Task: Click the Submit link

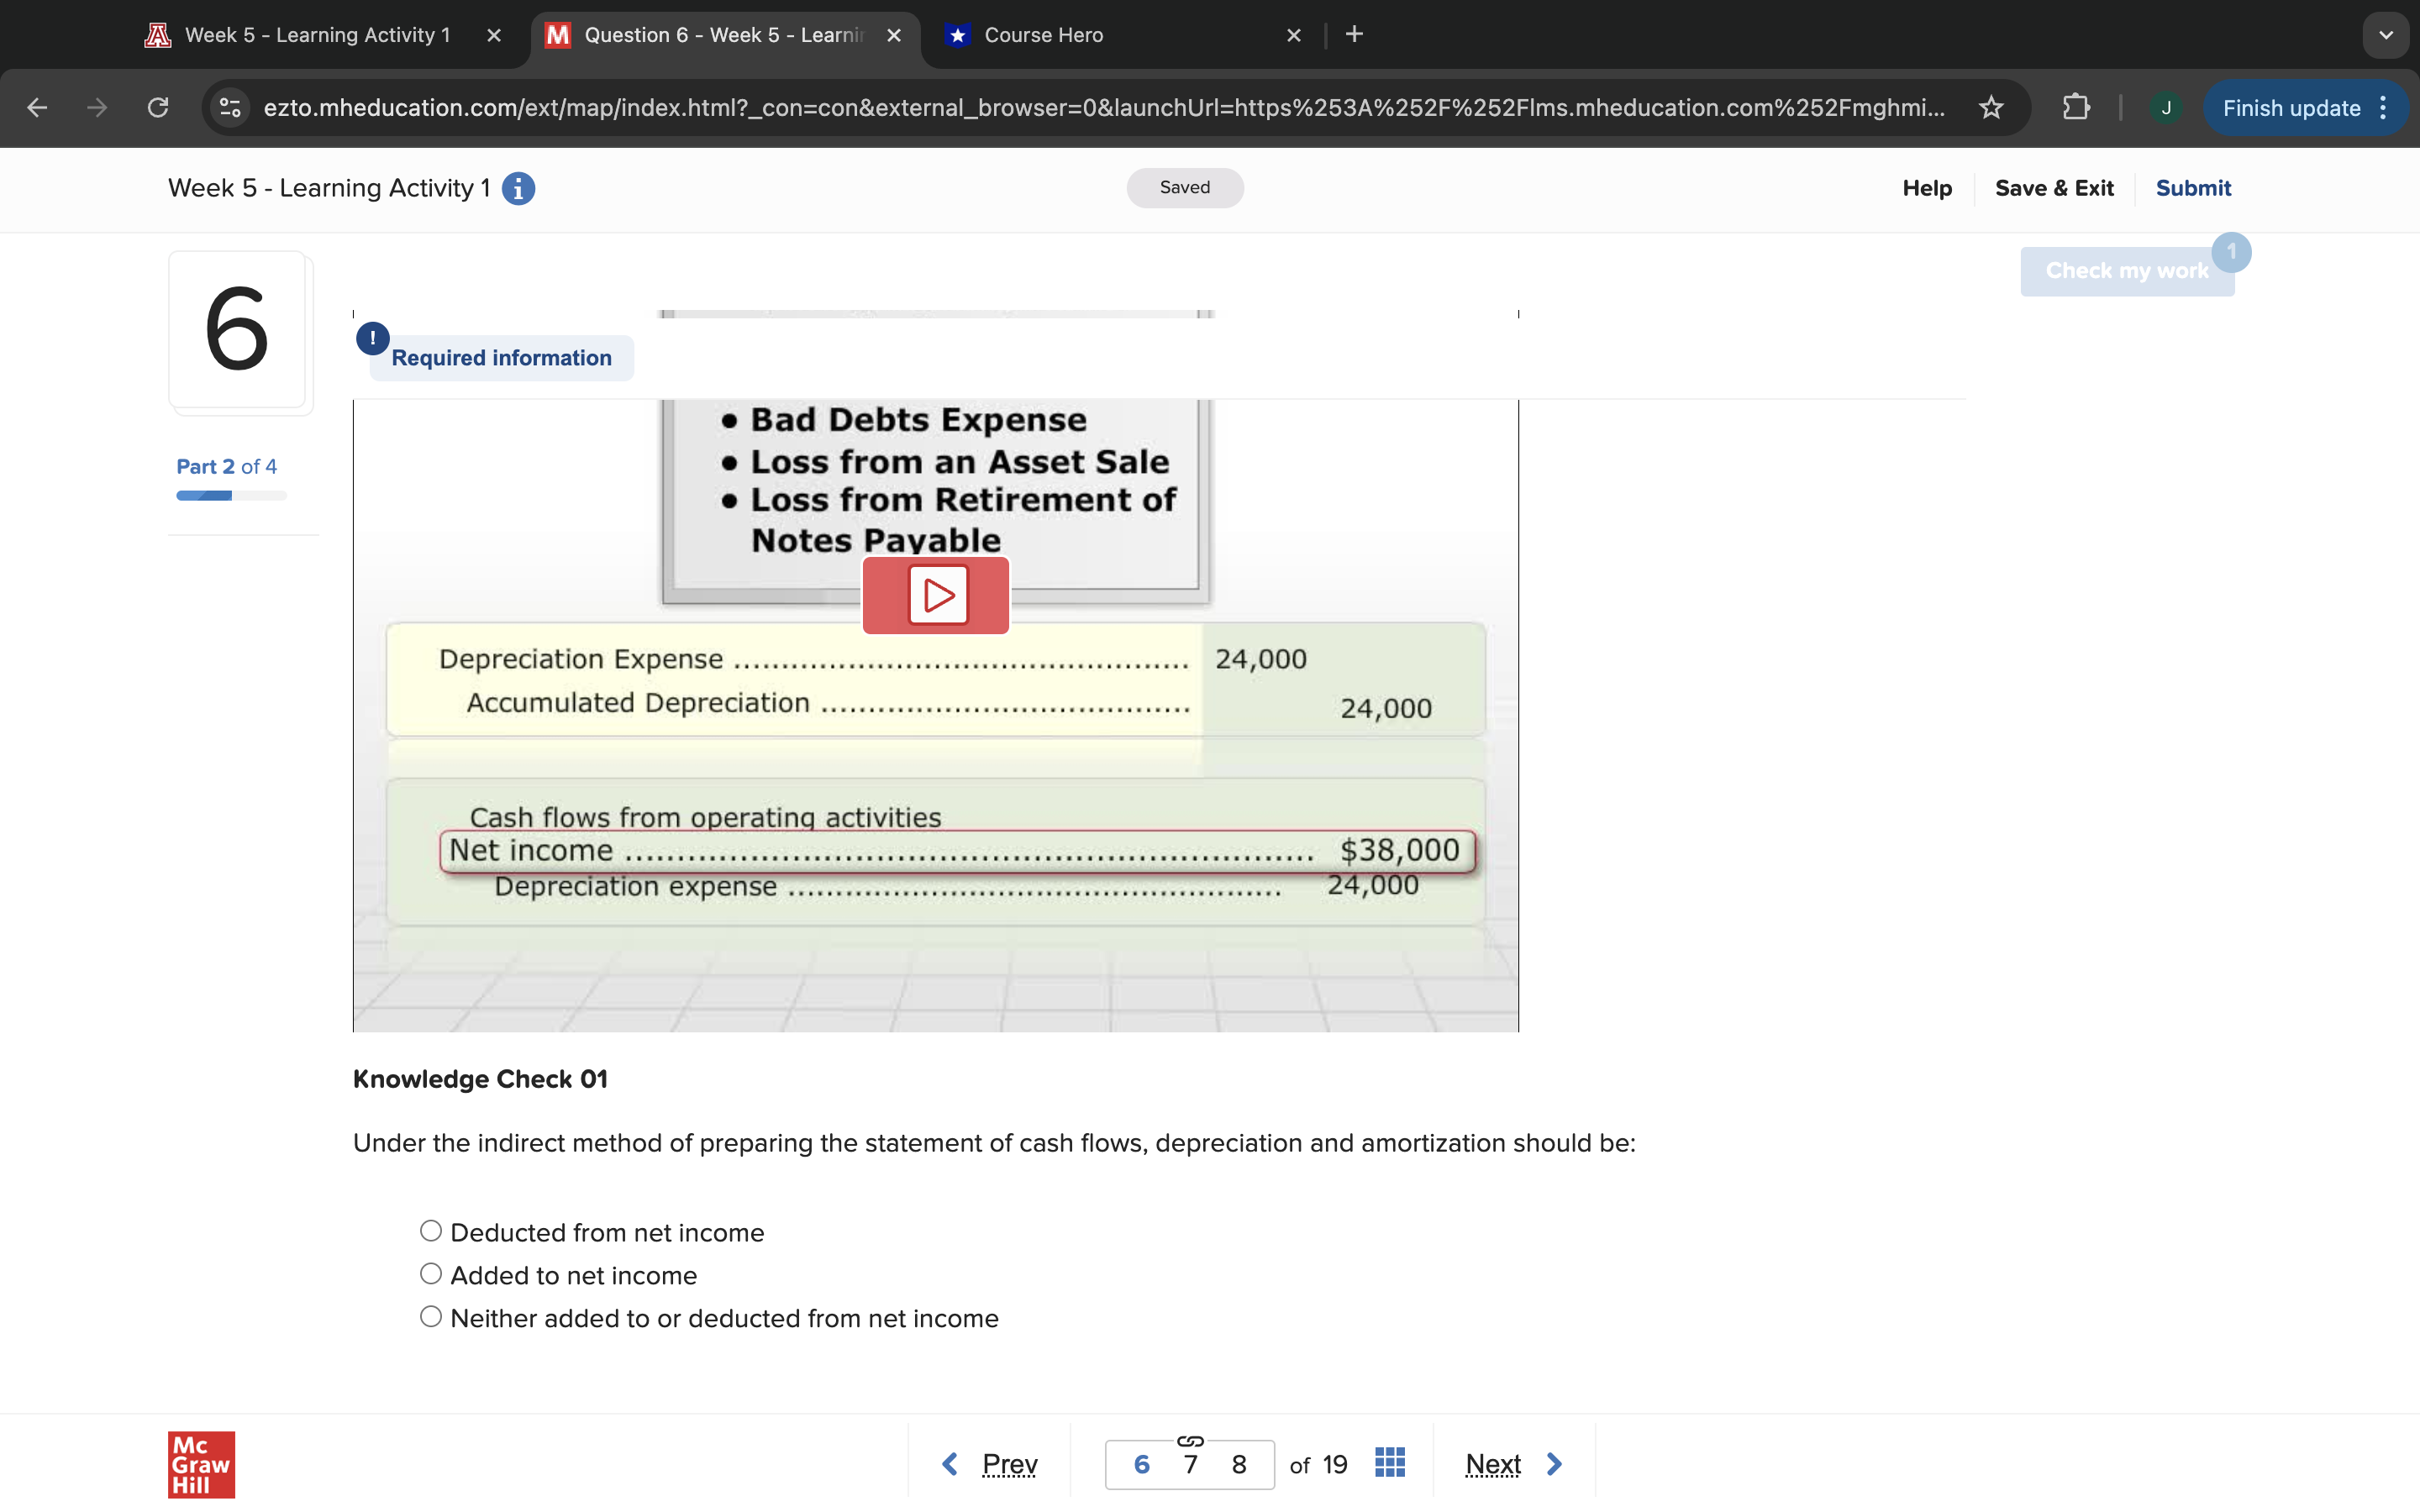Action: [x=2192, y=188]
